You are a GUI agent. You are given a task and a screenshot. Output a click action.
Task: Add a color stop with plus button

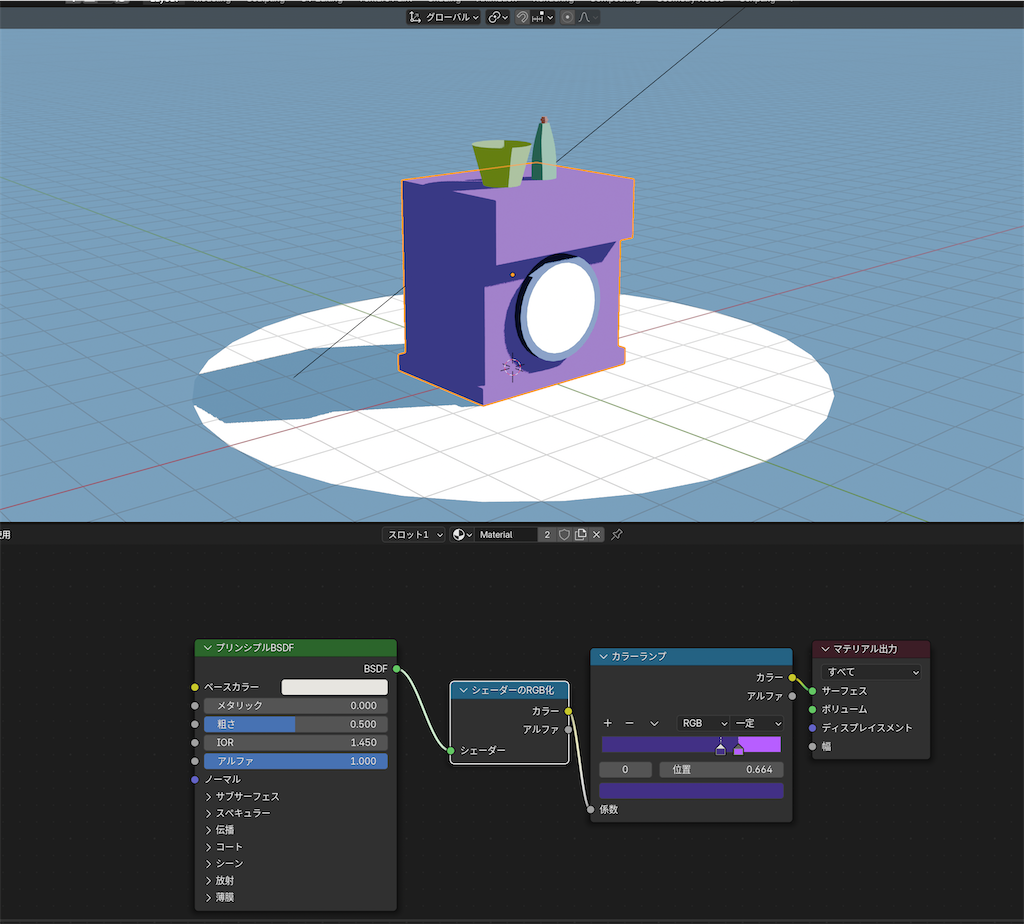point(608,724)
